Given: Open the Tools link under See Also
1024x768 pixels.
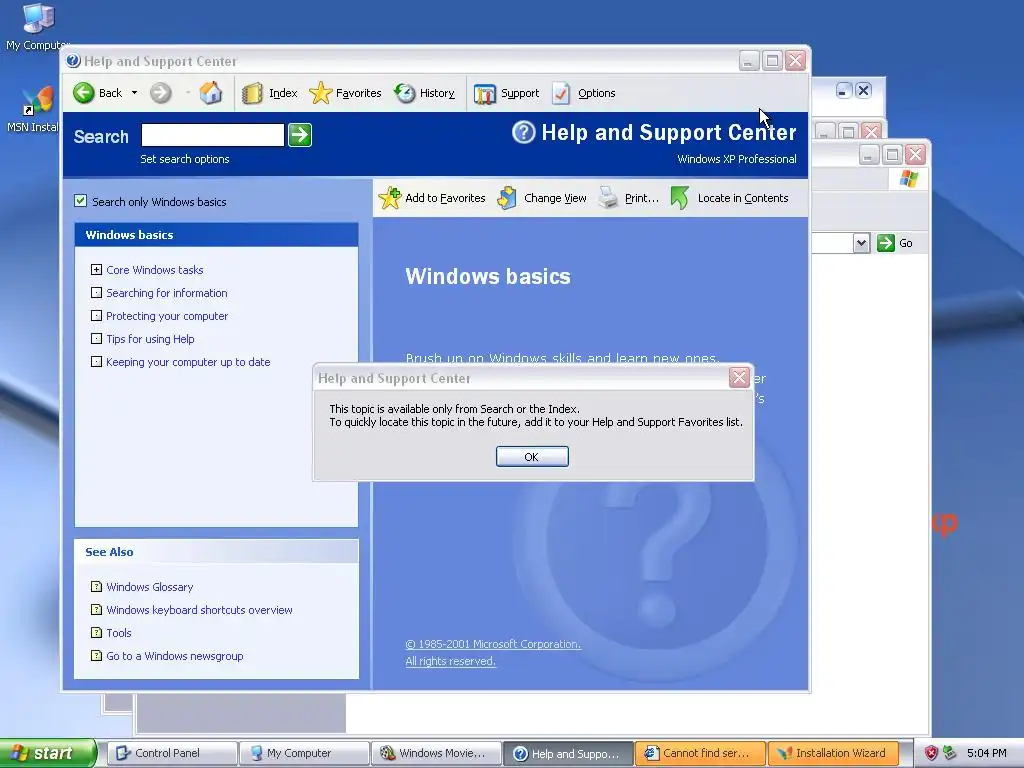Looking at the screenshot, I should [x=119, y=633].
